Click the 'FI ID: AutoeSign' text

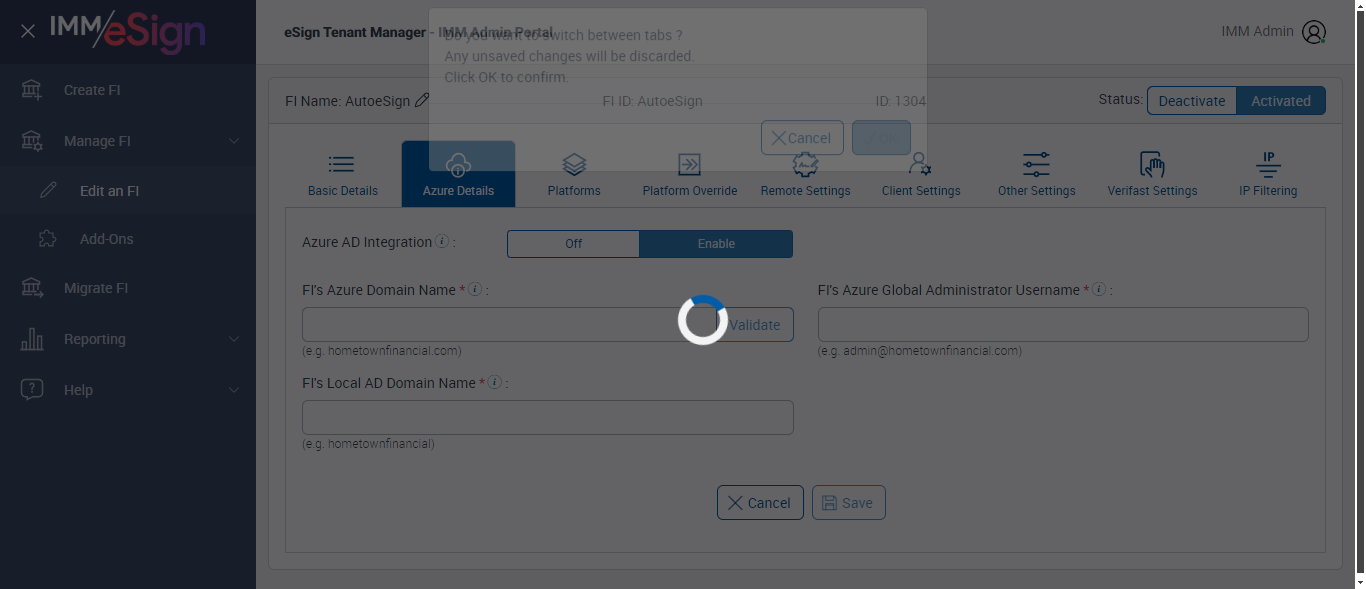(652, 101)
